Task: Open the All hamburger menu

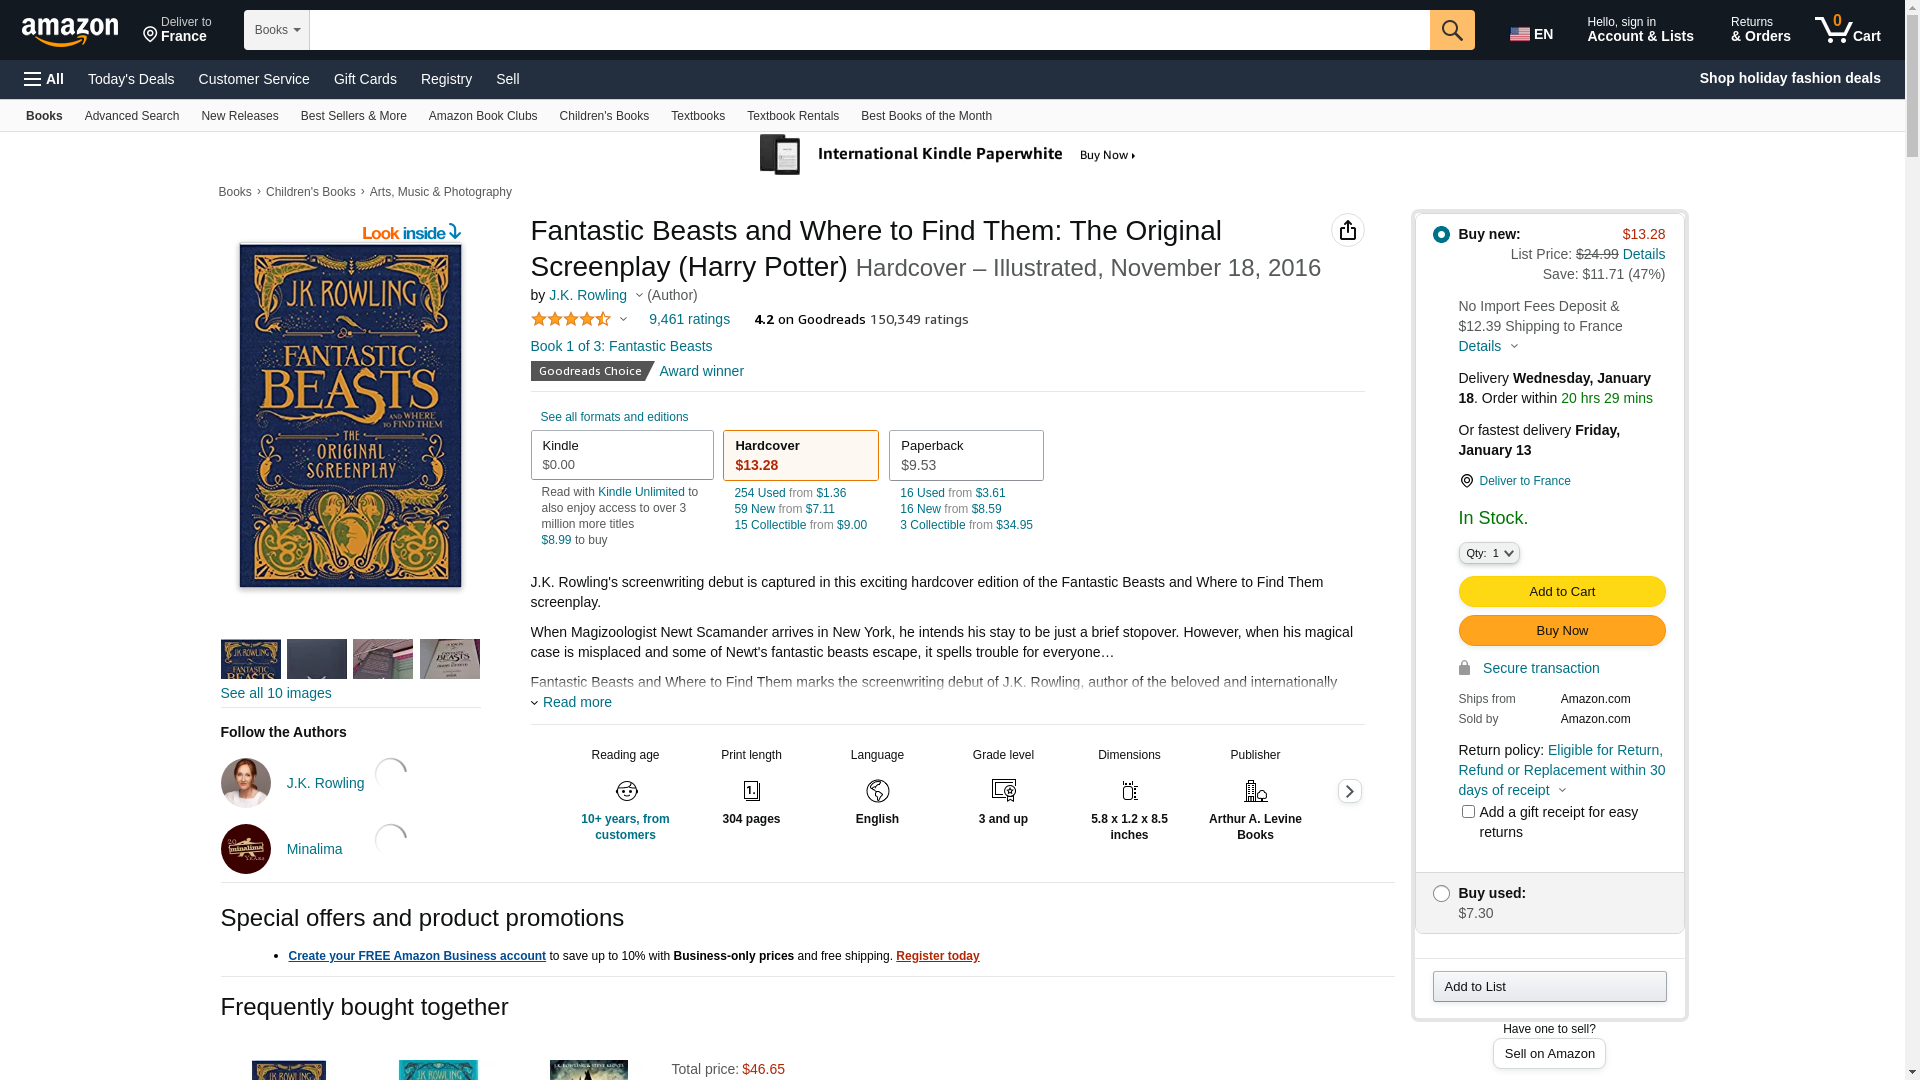Action: point(44,79)
